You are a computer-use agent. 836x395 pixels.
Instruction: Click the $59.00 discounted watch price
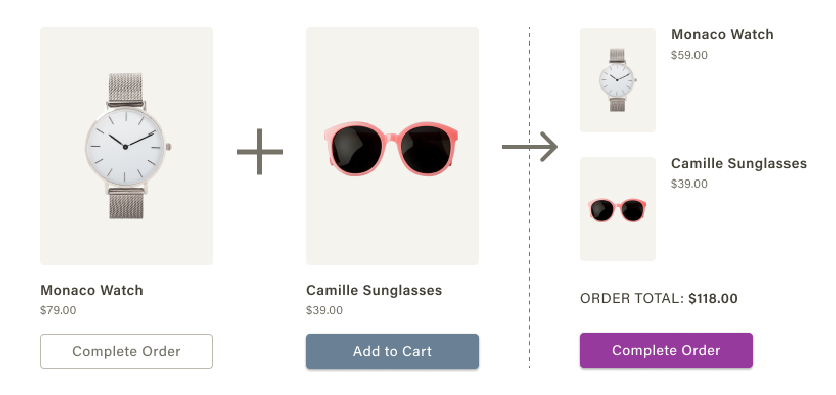(689, 55)
